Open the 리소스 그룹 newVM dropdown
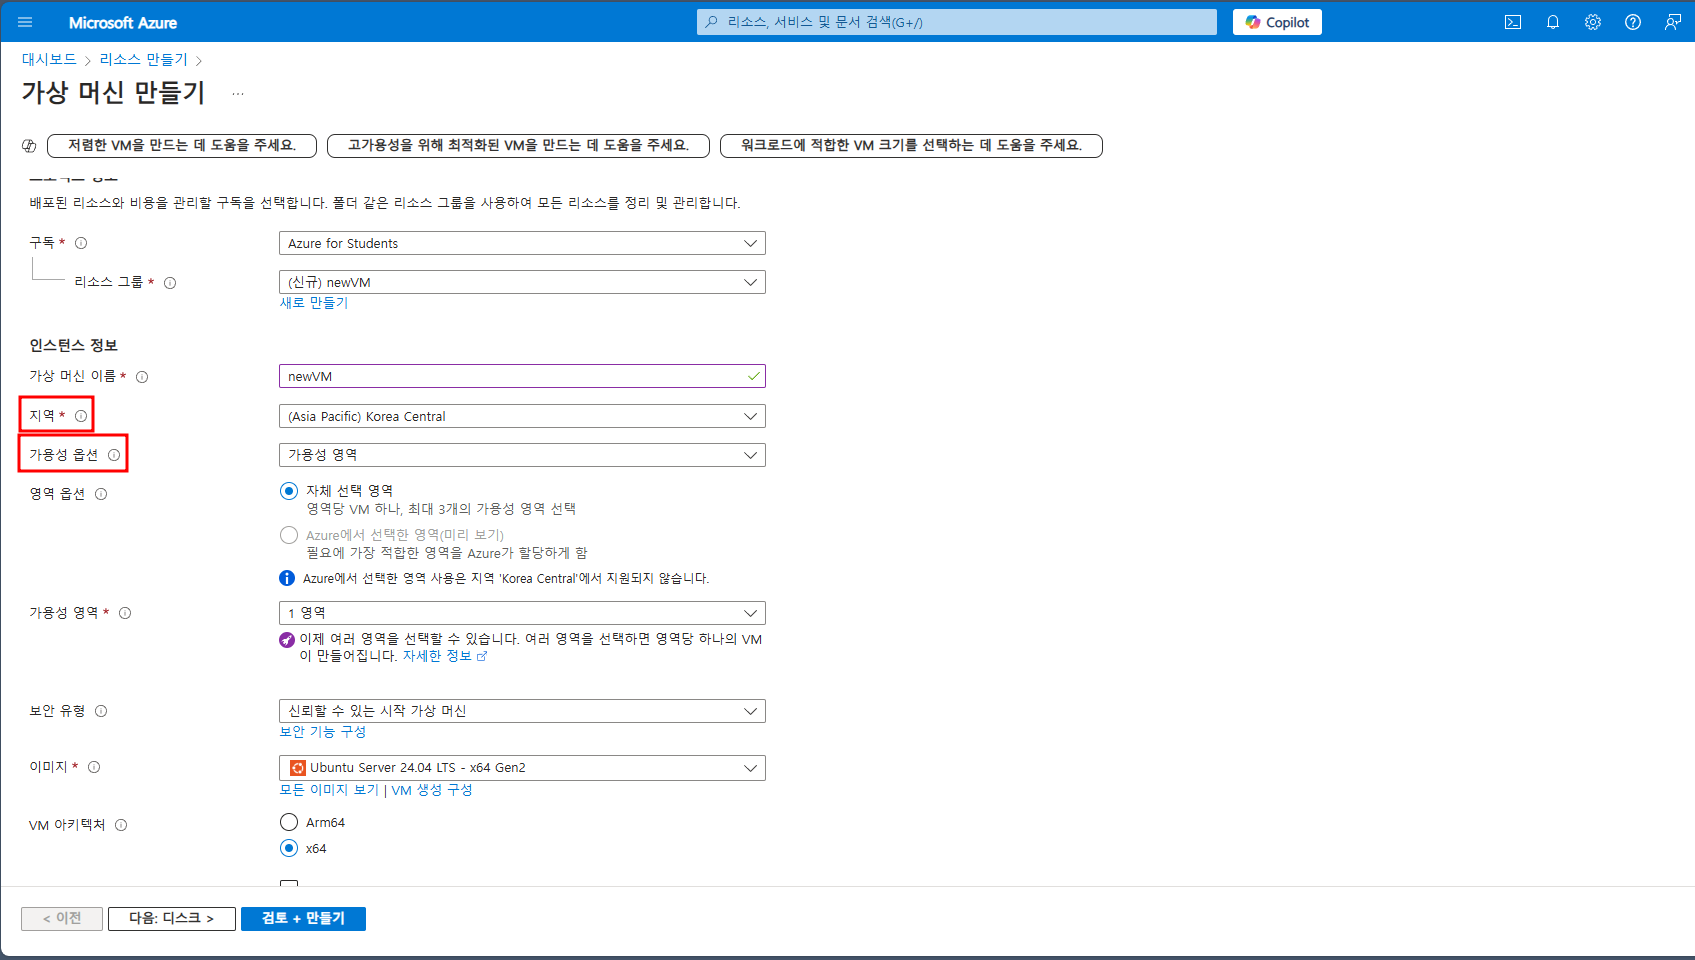 tap(522, 282)
